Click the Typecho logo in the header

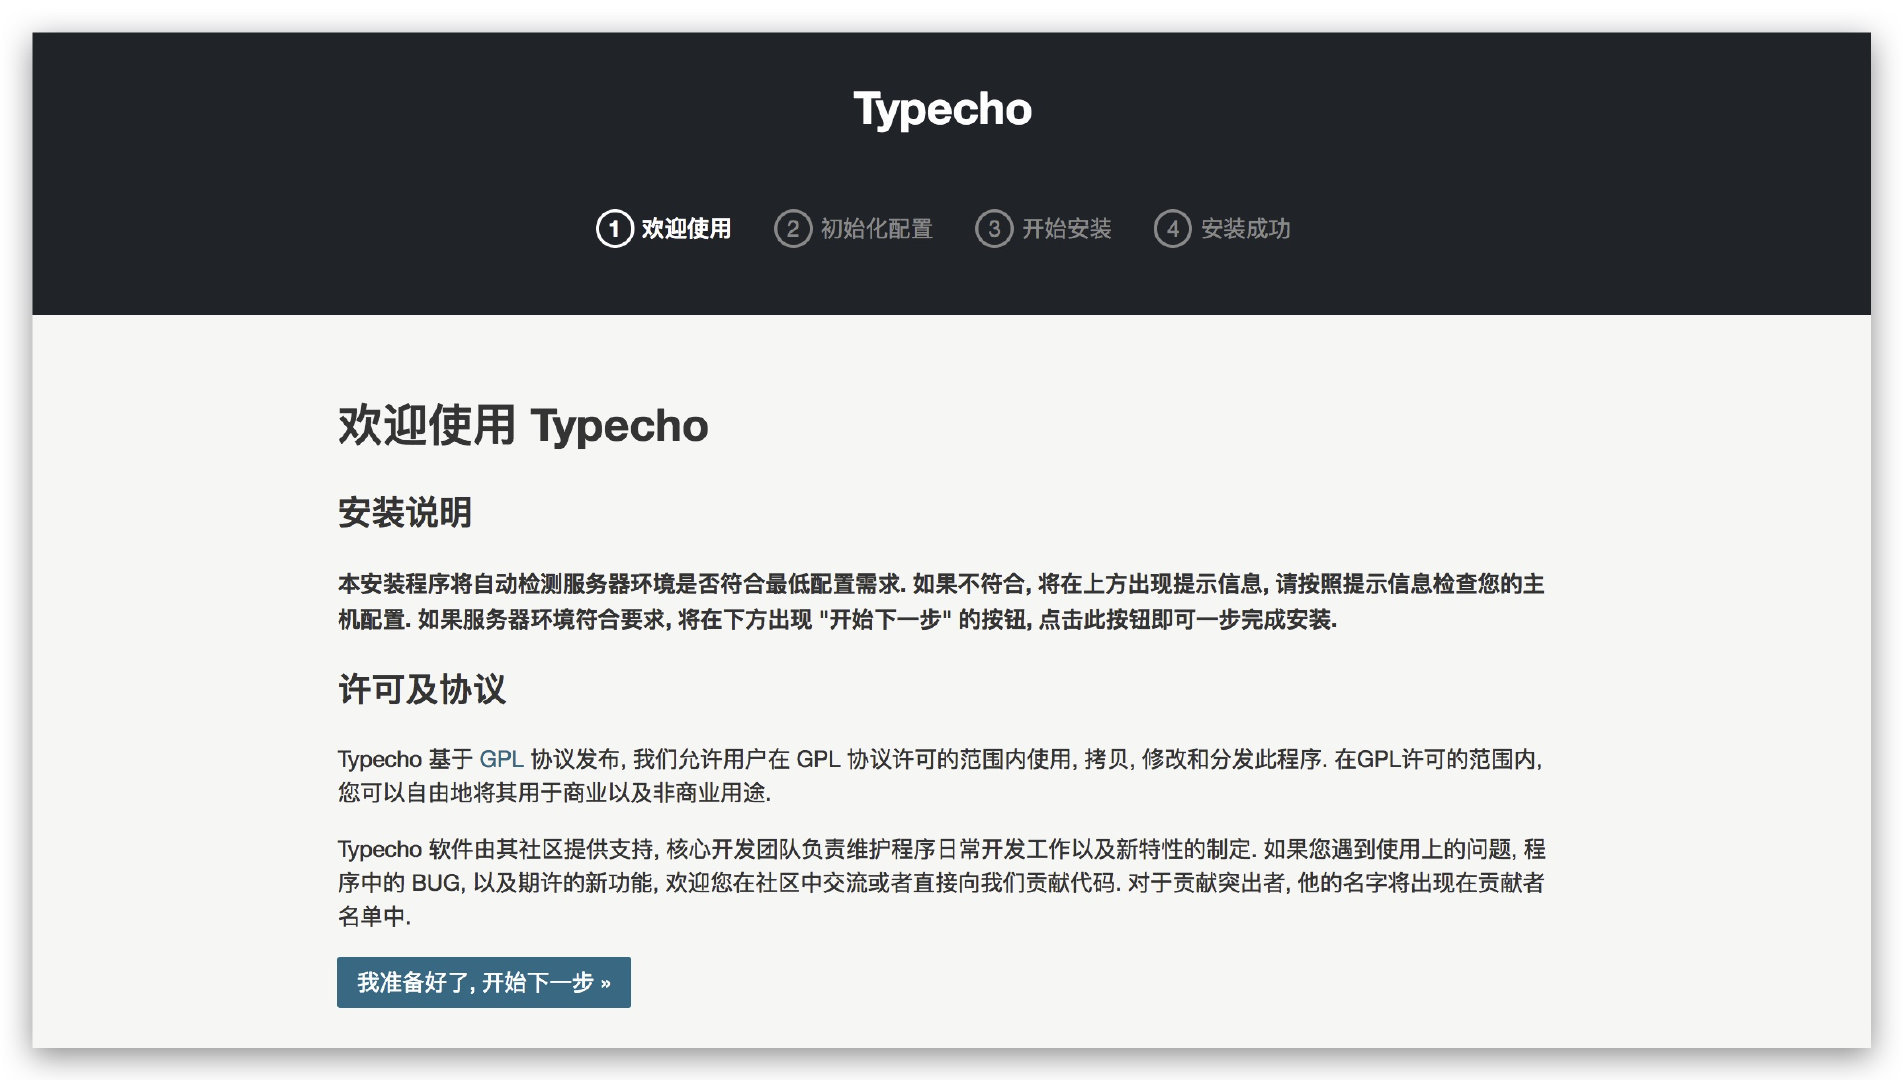942,109
